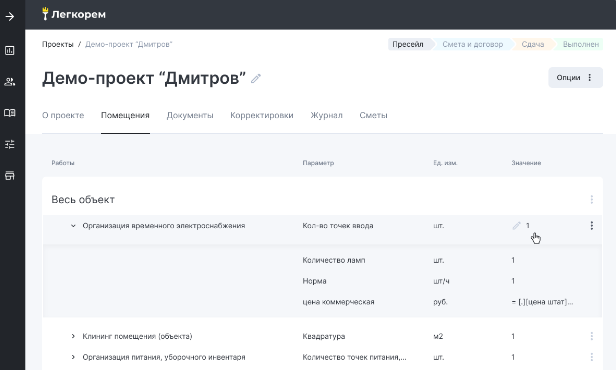Expand Организация питания, уборочного инвентаря row
Screen dimensions: 616x370
click(73, 357)
